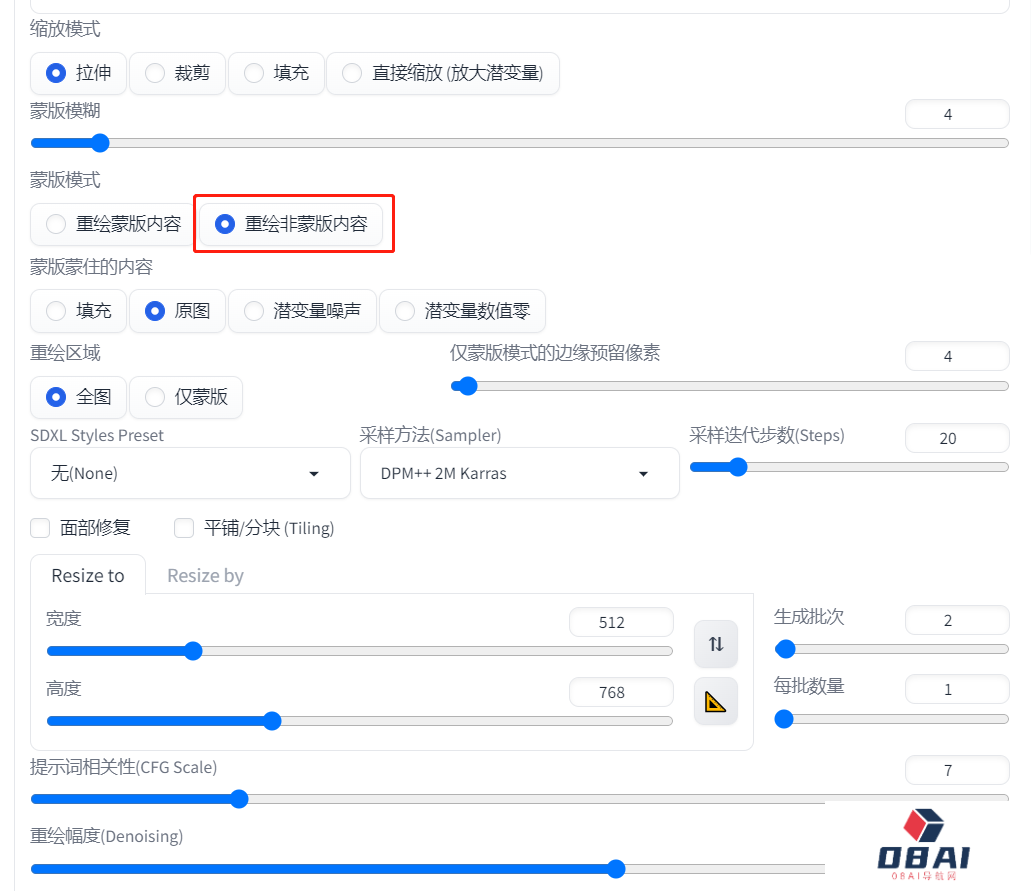Image resolution: width=1031 pixels, height=891 pixels.
Task: Enable the 面部修复 checkbox
Action: click(41, 528)
